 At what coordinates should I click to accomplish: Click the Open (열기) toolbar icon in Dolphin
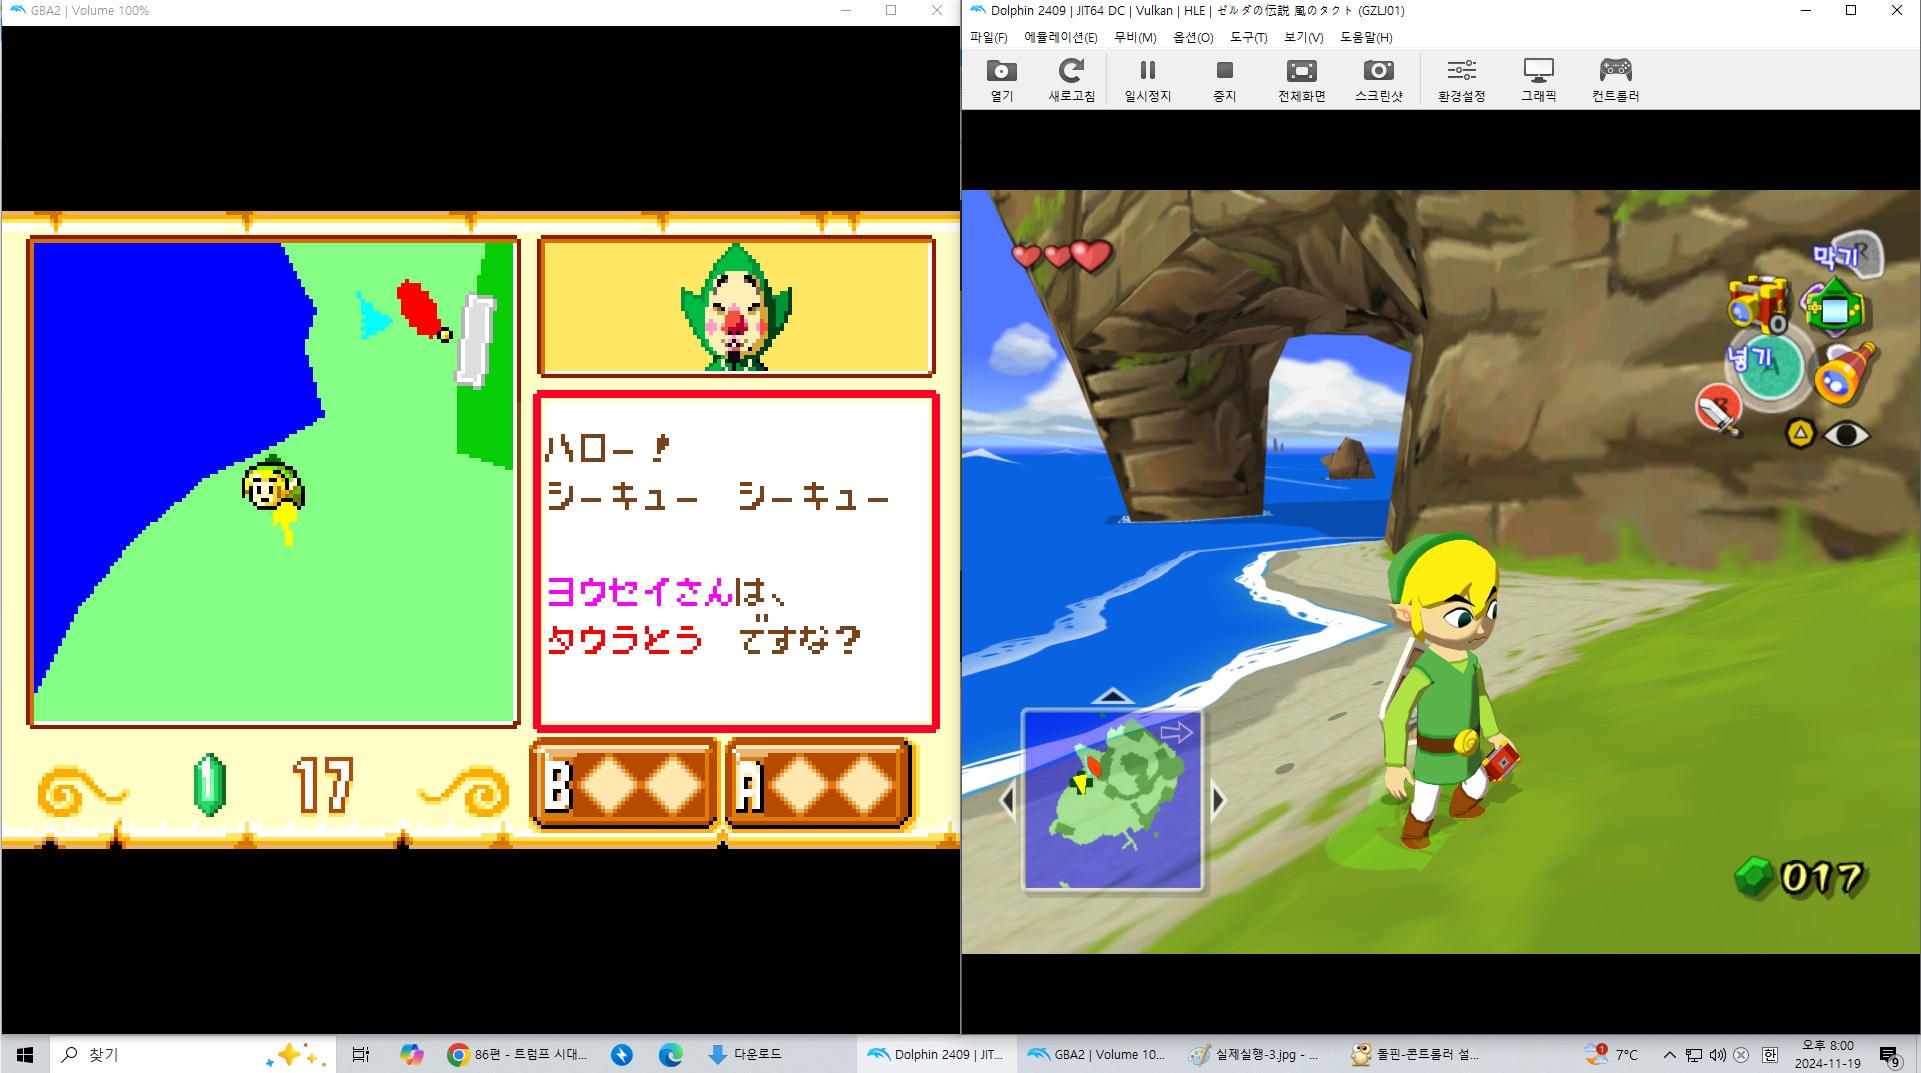(1001, 80)
